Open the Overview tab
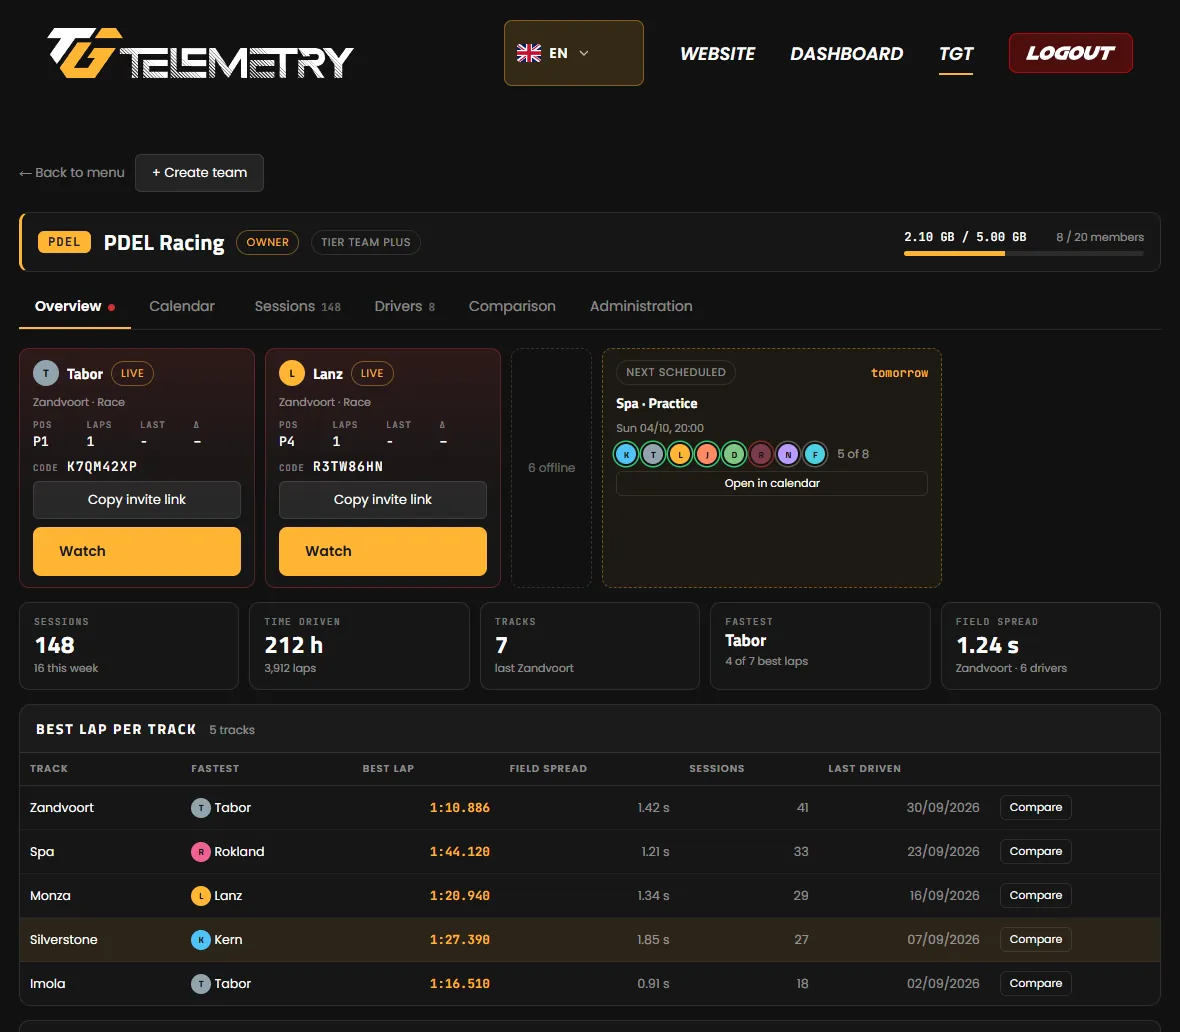 (75, 306)
